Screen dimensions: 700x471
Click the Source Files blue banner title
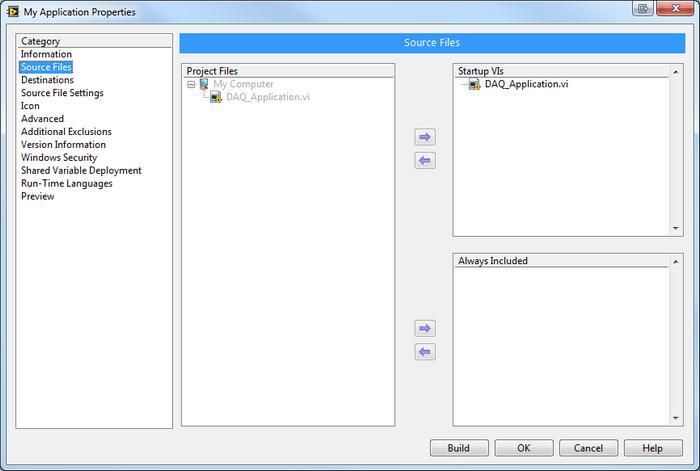tap(432, 43)
